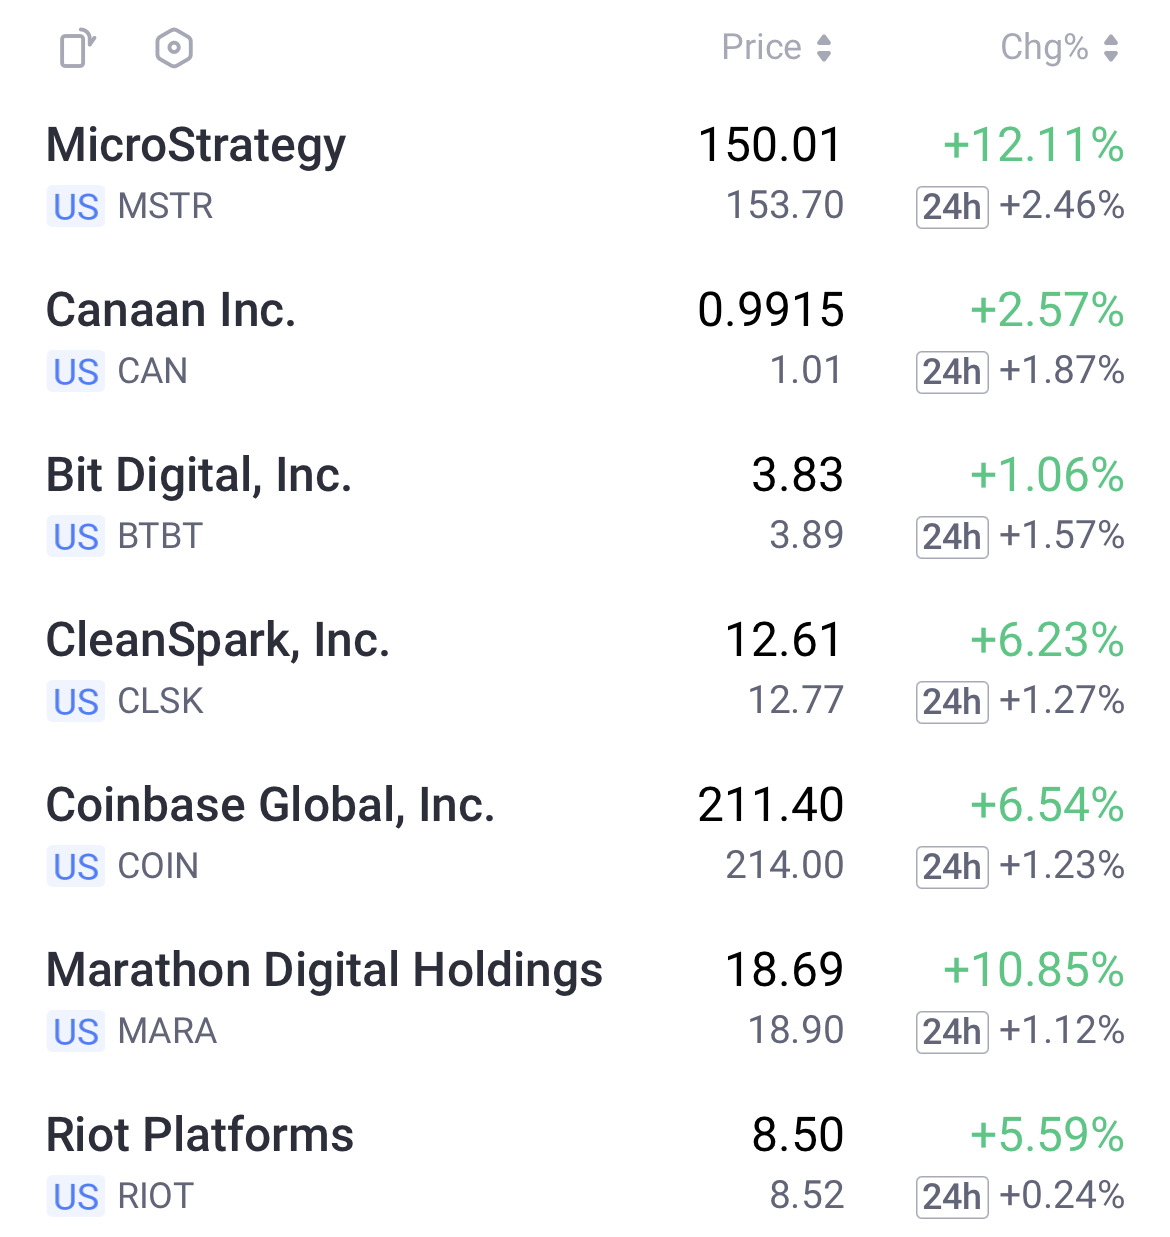Screen dimensions: 1170x1237
Task: Open Bit Digital, Inc. details
Action: pyautogui.click(x=585, y=505)
